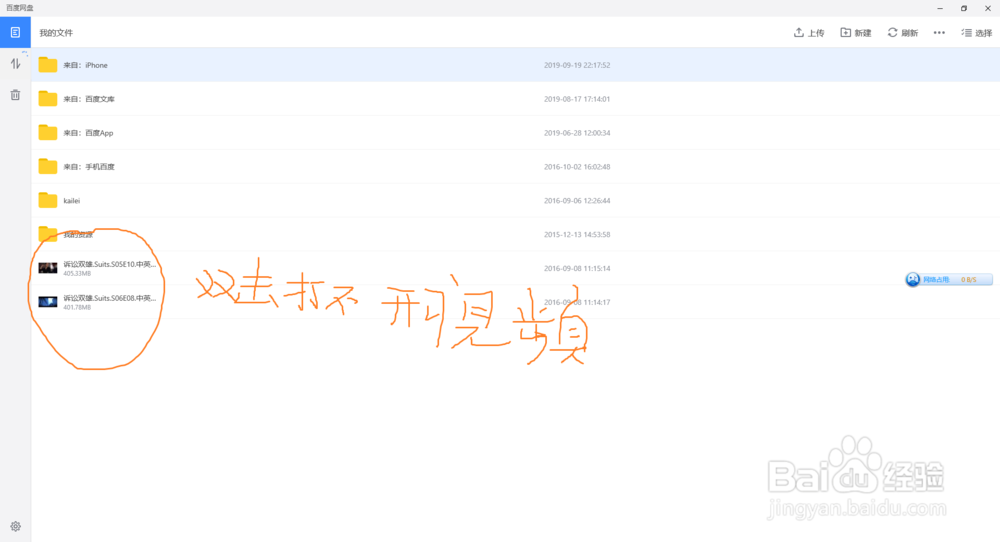The image size is (1000, 542).
Task: Click date 2019-09-19 22:17:52
Action: (x=577, y=65)
